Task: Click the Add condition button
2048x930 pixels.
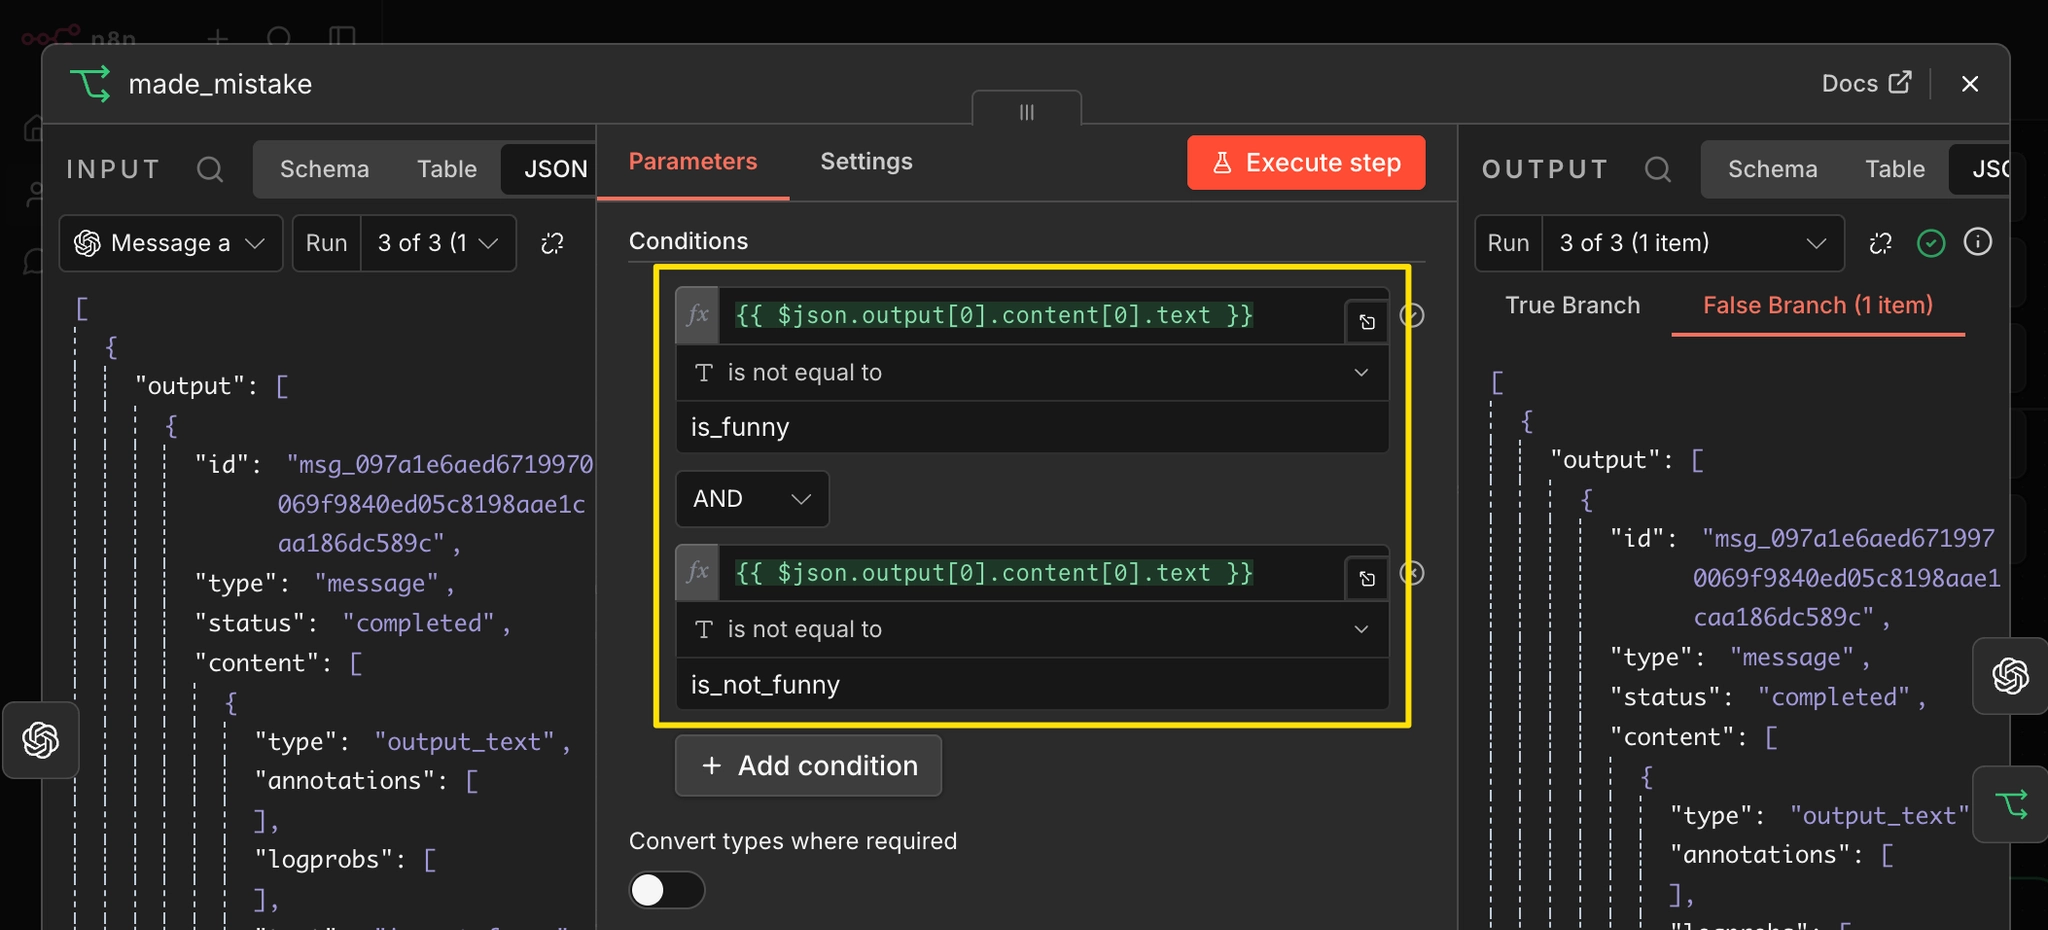Action: pyautogui.click(x=808, y=766)
